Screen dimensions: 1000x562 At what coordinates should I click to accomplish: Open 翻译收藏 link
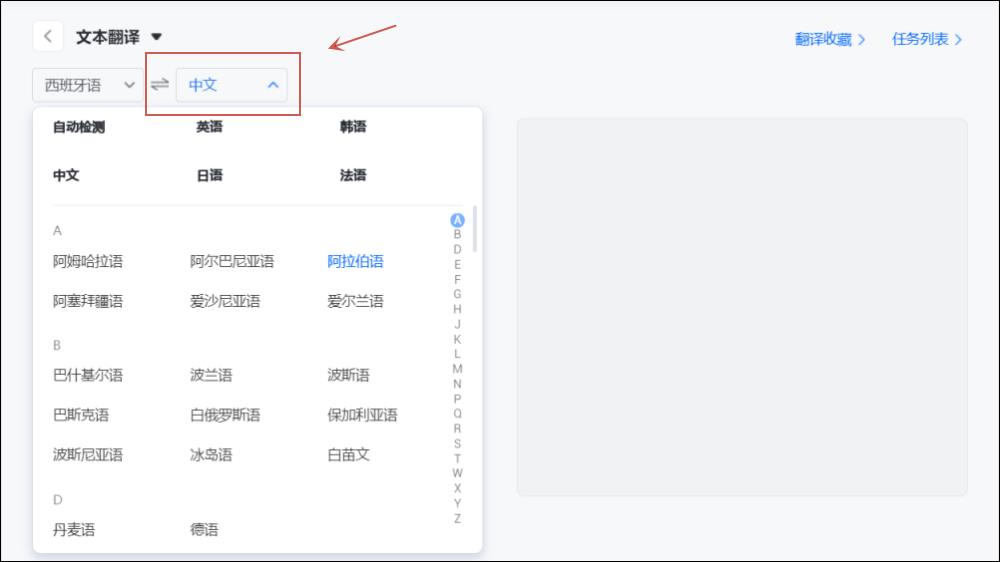tap(830, 39)
